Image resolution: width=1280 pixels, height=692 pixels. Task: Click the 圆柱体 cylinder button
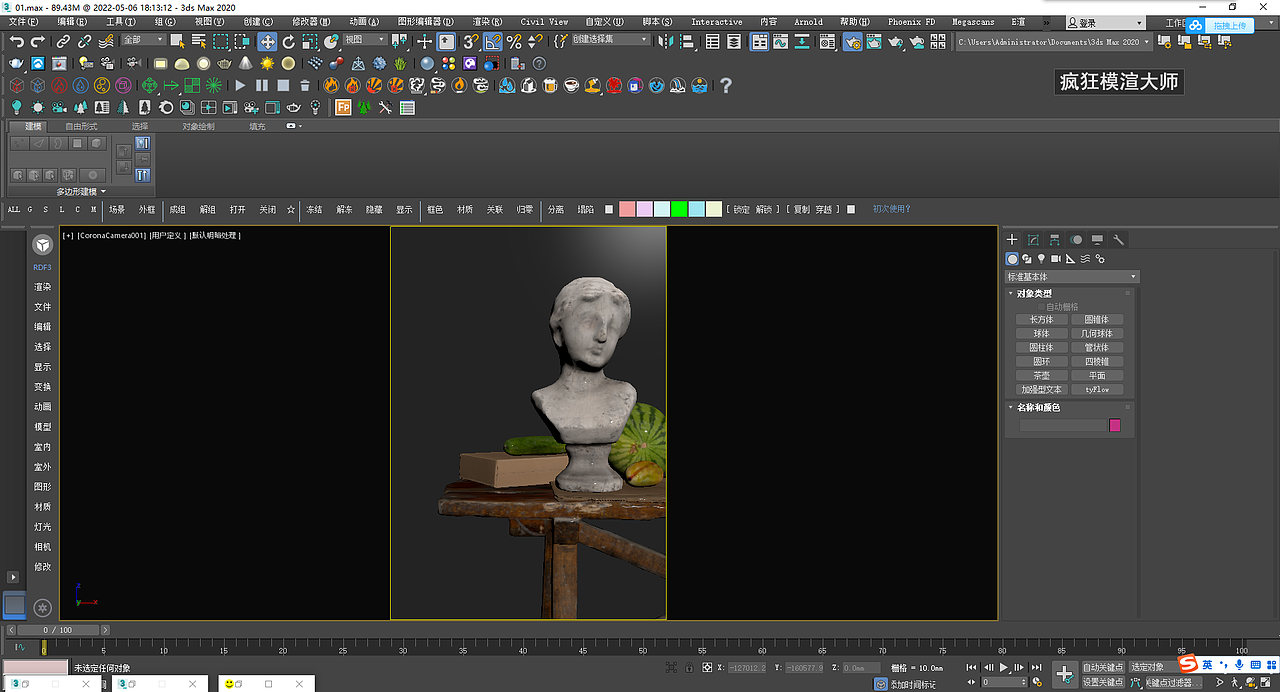coord(1041,348)
